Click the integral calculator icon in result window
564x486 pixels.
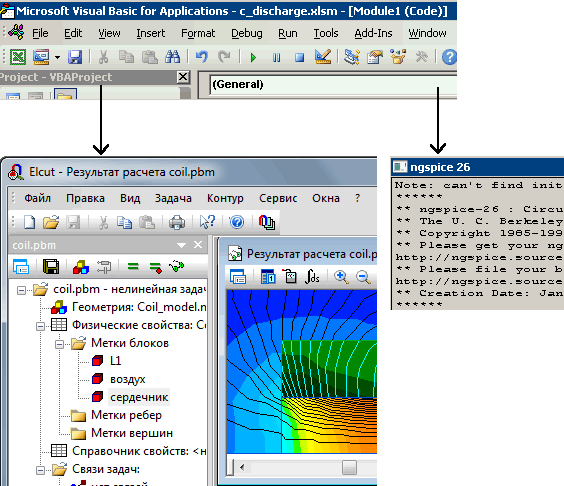(312, 277)
